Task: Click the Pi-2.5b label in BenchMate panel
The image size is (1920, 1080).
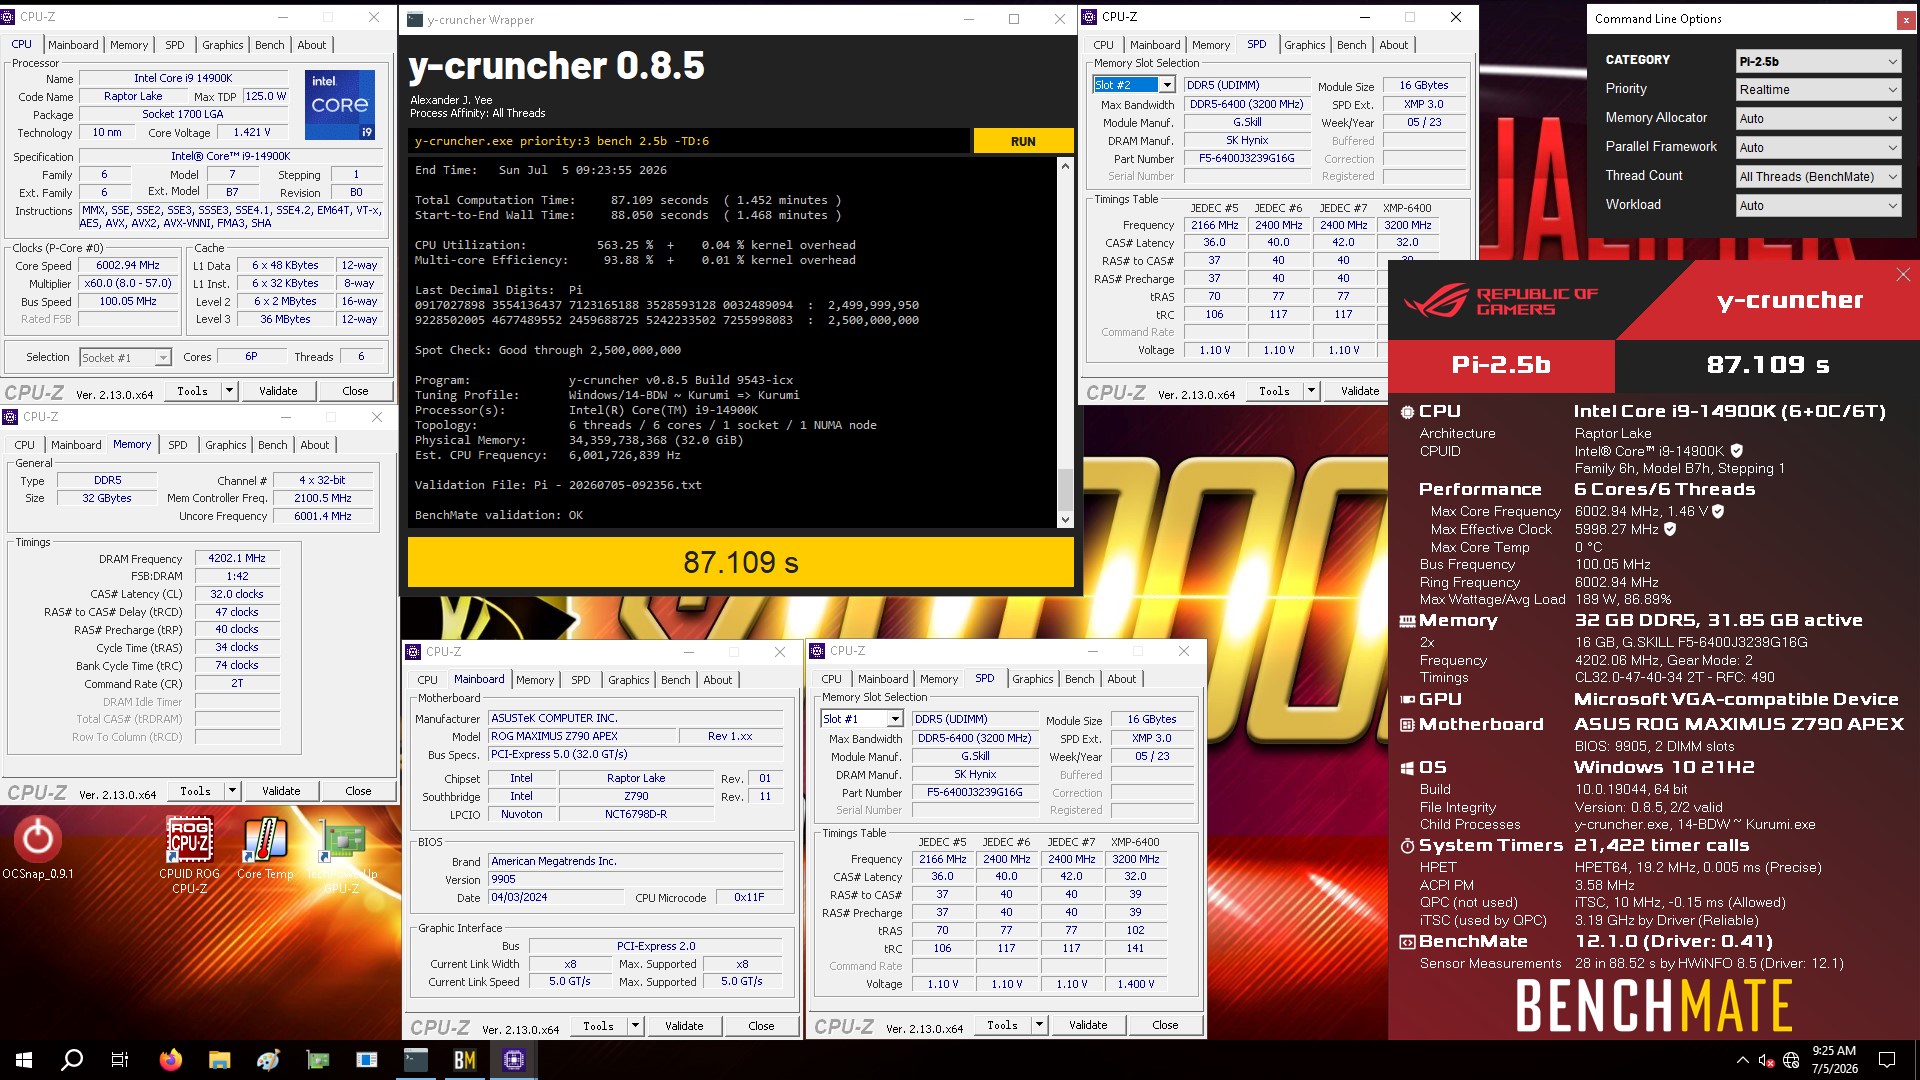Action: coord(1500,365)
